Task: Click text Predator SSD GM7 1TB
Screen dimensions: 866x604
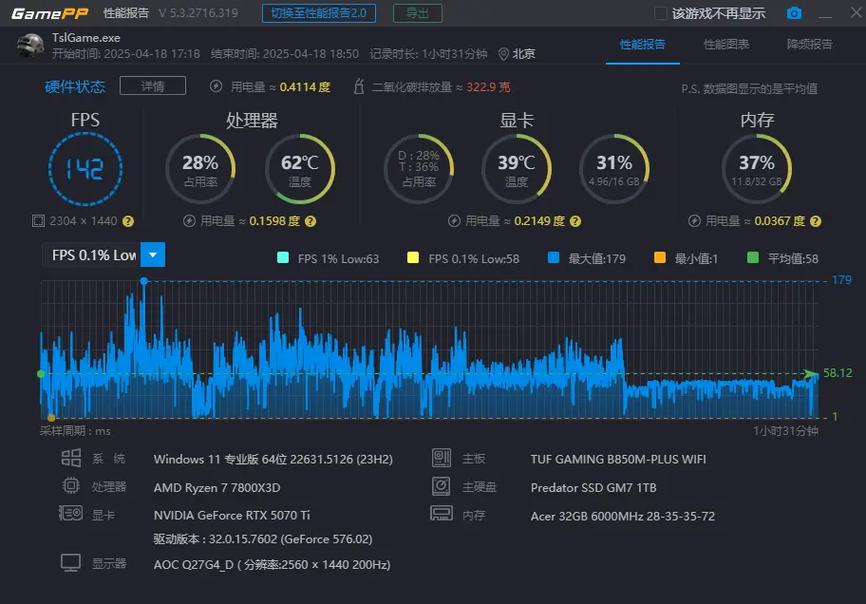Action: 594,488
